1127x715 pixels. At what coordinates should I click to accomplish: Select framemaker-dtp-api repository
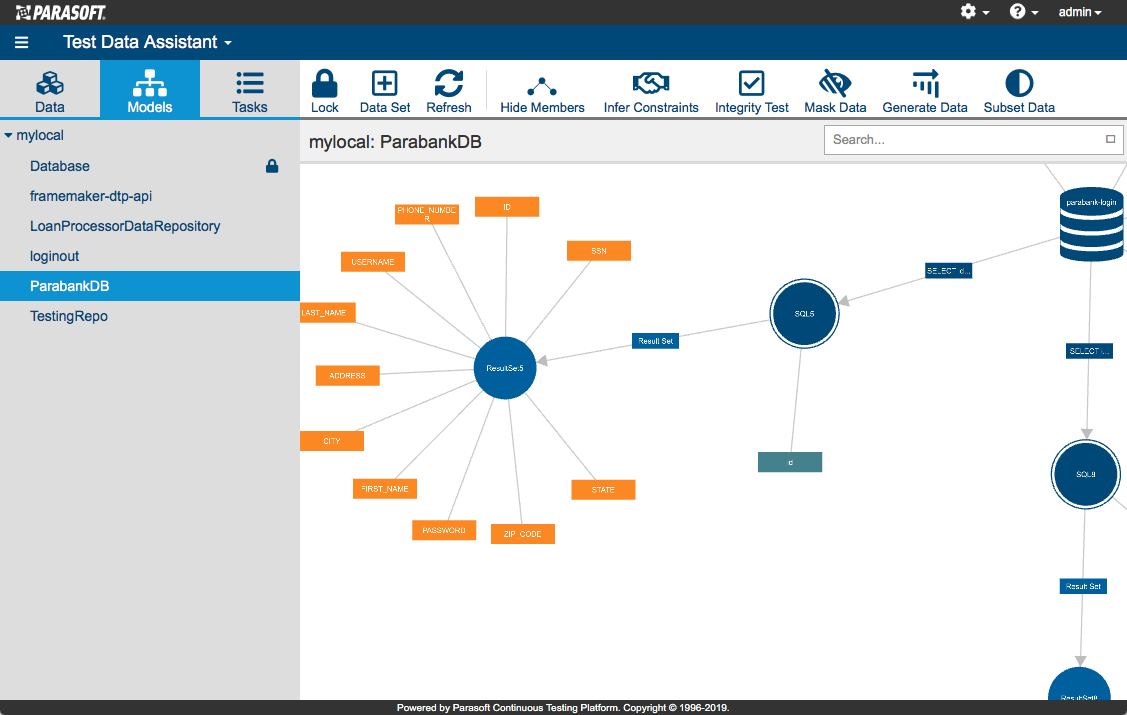[x=91, y=196]
